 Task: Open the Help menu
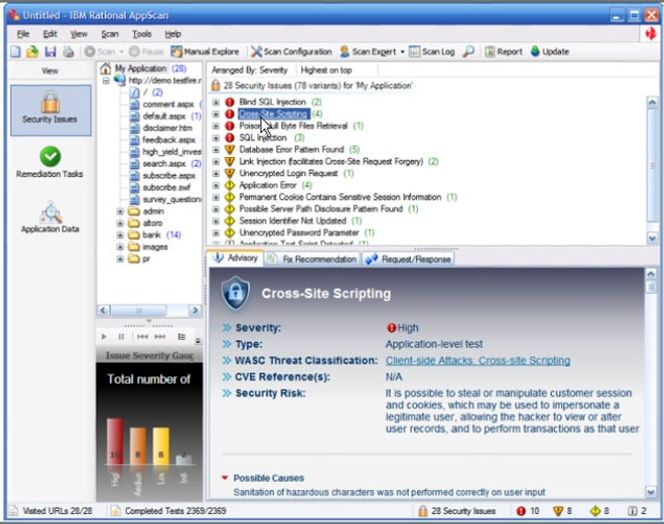[x=173, y=34]
